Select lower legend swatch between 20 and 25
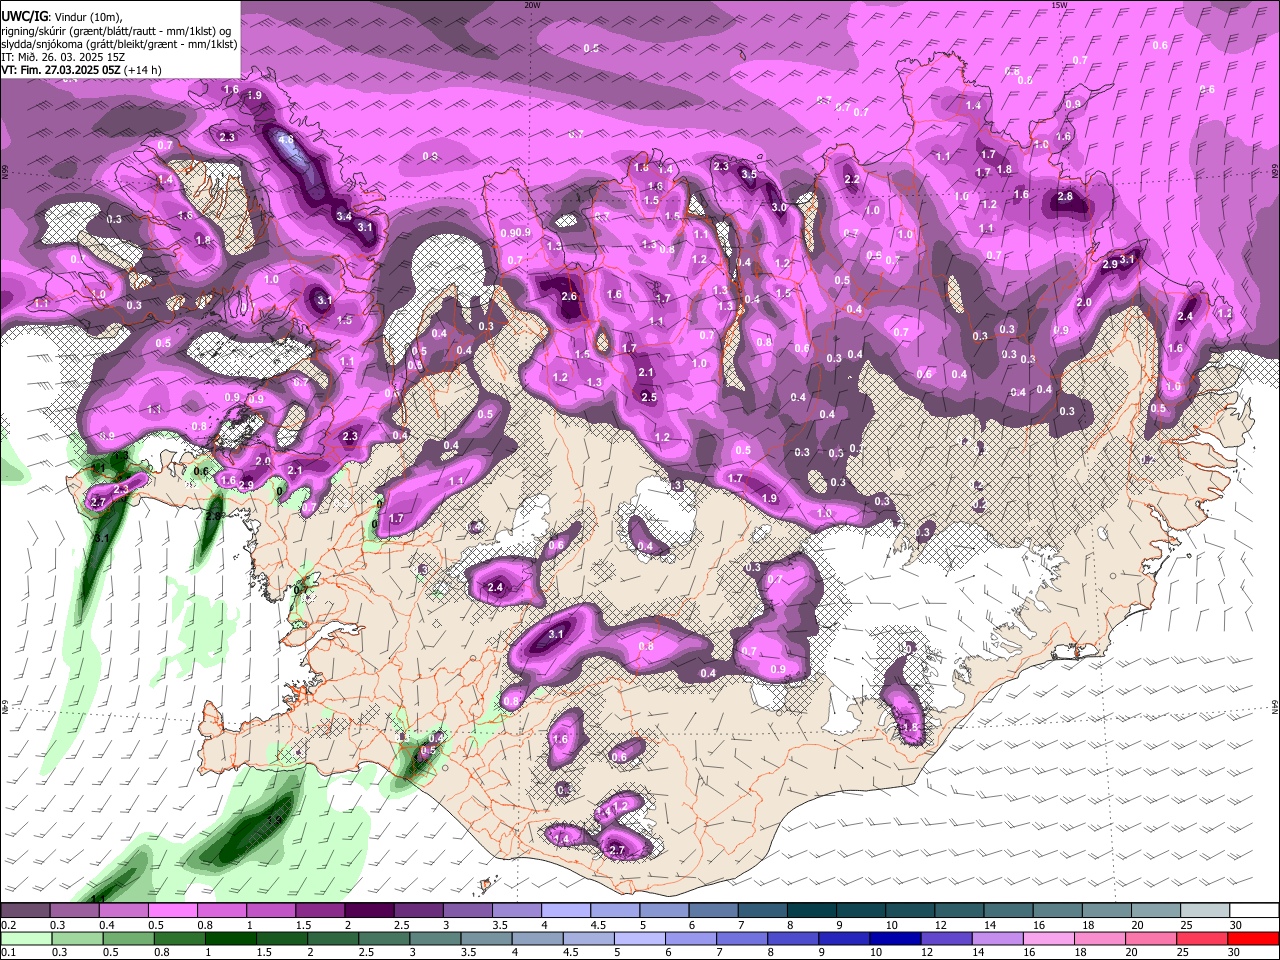The width and height of the screenshot is (1280, 960). (x=1149, y=939)
